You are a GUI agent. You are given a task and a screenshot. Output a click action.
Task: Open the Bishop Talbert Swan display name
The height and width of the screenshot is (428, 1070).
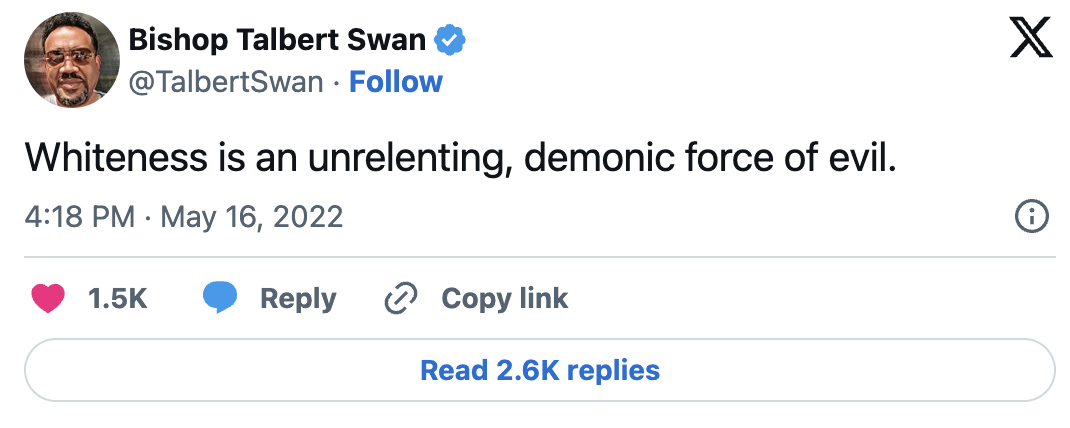[277, 40]
